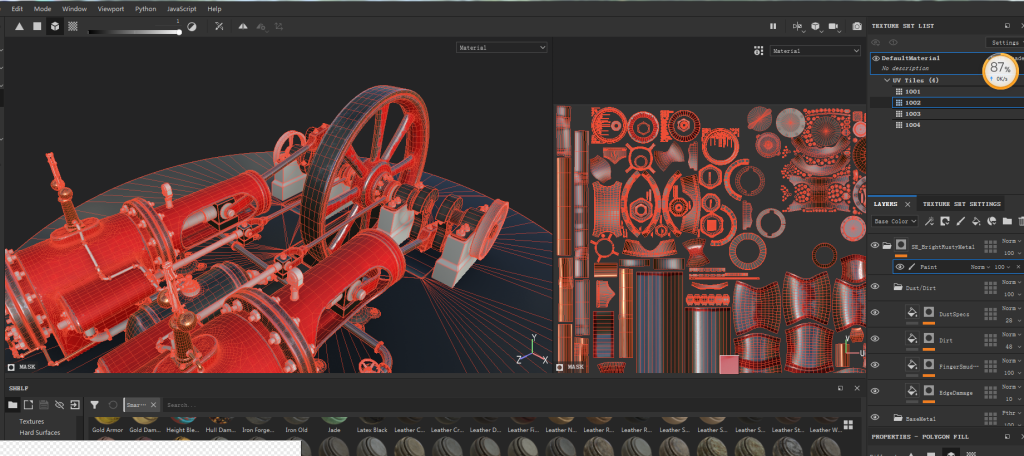Image resolution: width=1024 pixels, height=456 pixels.
Task: Click the crossed-eye hide icon in Shelf
Action: pyautogui.click(x=59, y=405)
